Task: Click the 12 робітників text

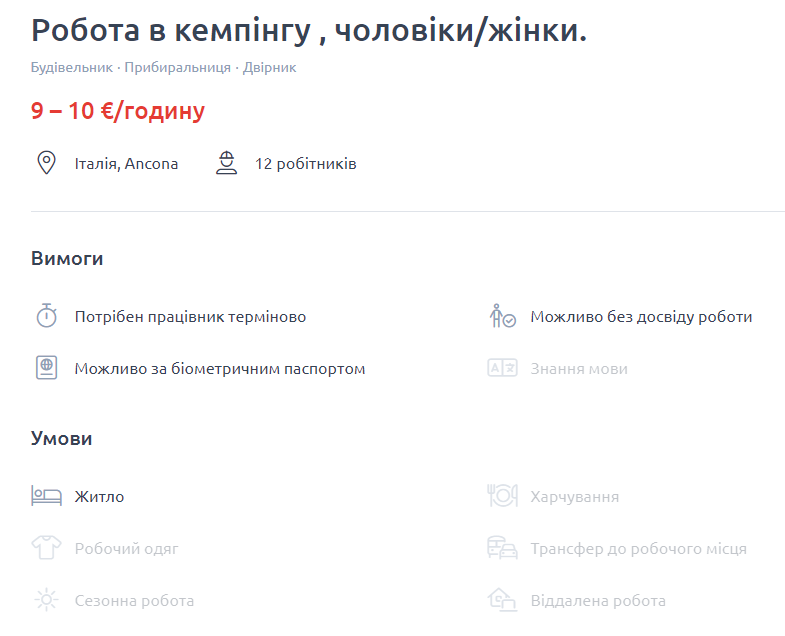Action: (305, 164)
